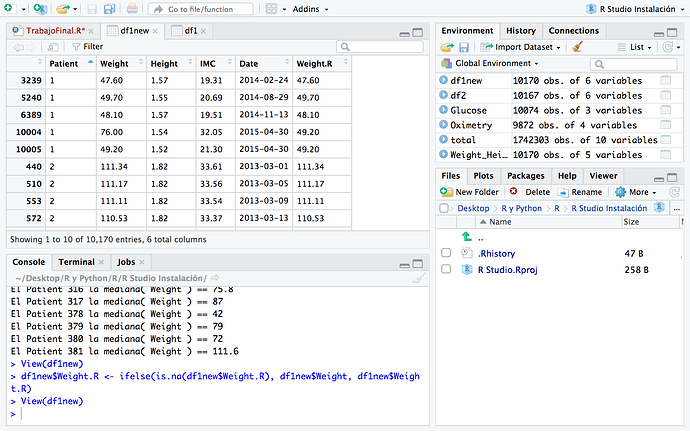This screenshot has height=431, width=690.
Task: Open Glucose table view icon
Action: click(666, 110)
